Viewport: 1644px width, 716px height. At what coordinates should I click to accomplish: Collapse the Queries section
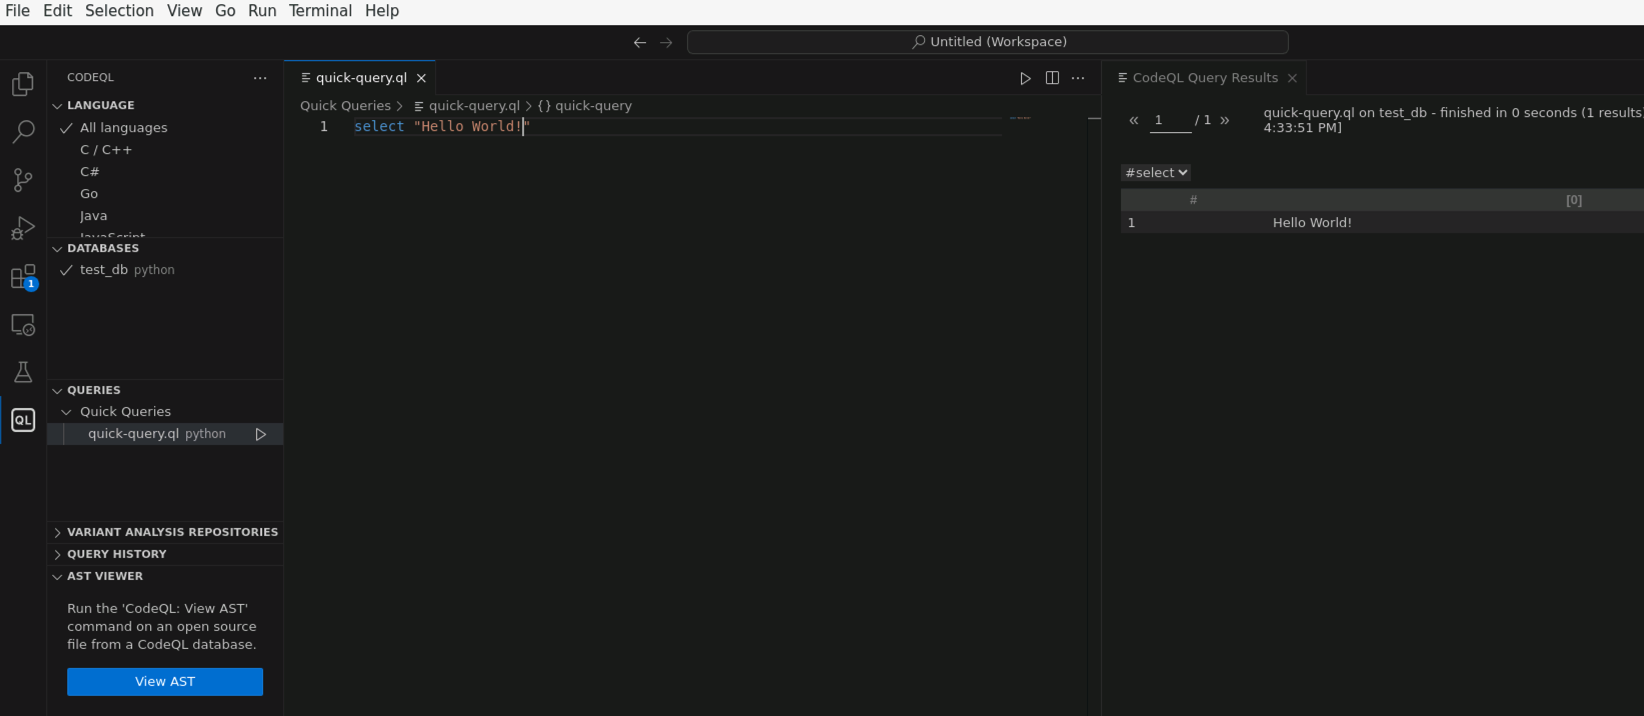click(57, 390)
